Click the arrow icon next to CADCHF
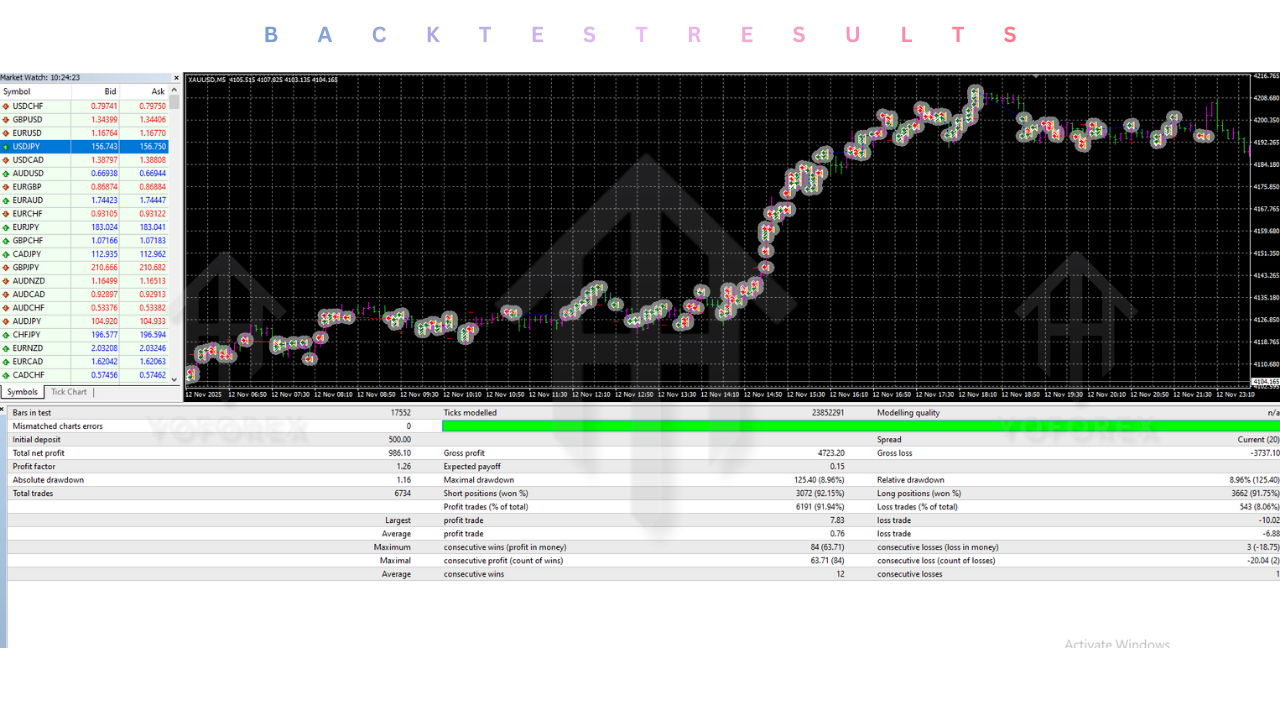 click(6, 375)
